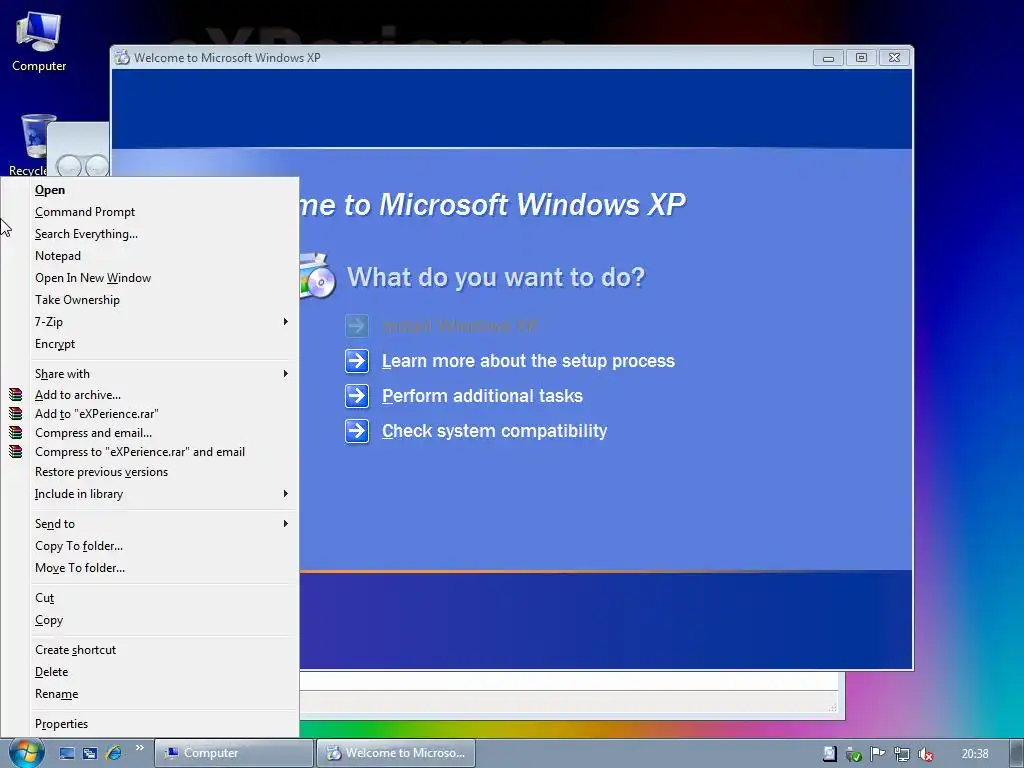
Task: Maximize the Welcome to Microsoft Windows XP window
Action: [x=861, y=57]
